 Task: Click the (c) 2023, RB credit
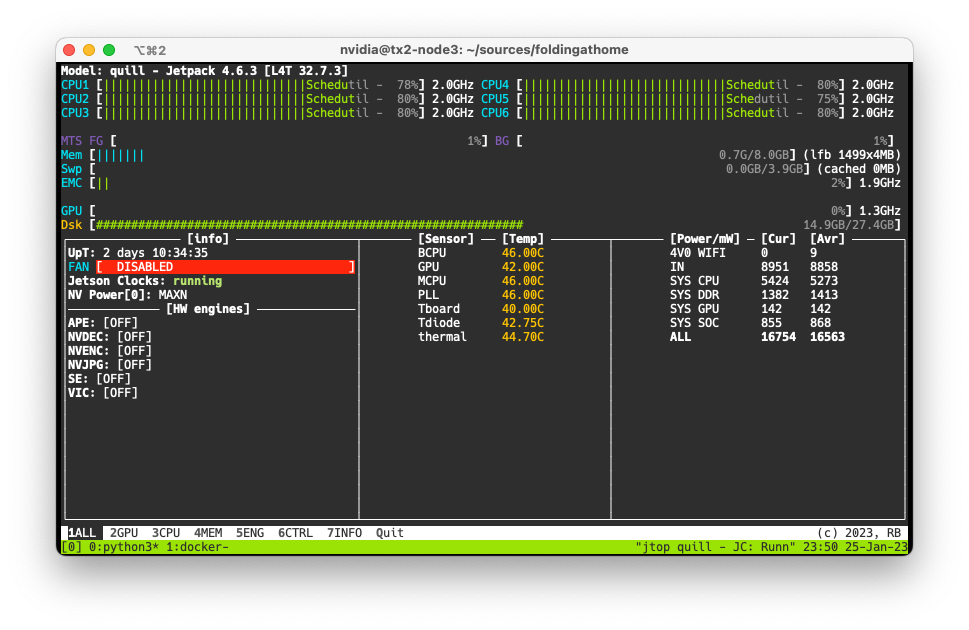click(x=859, y=533)
